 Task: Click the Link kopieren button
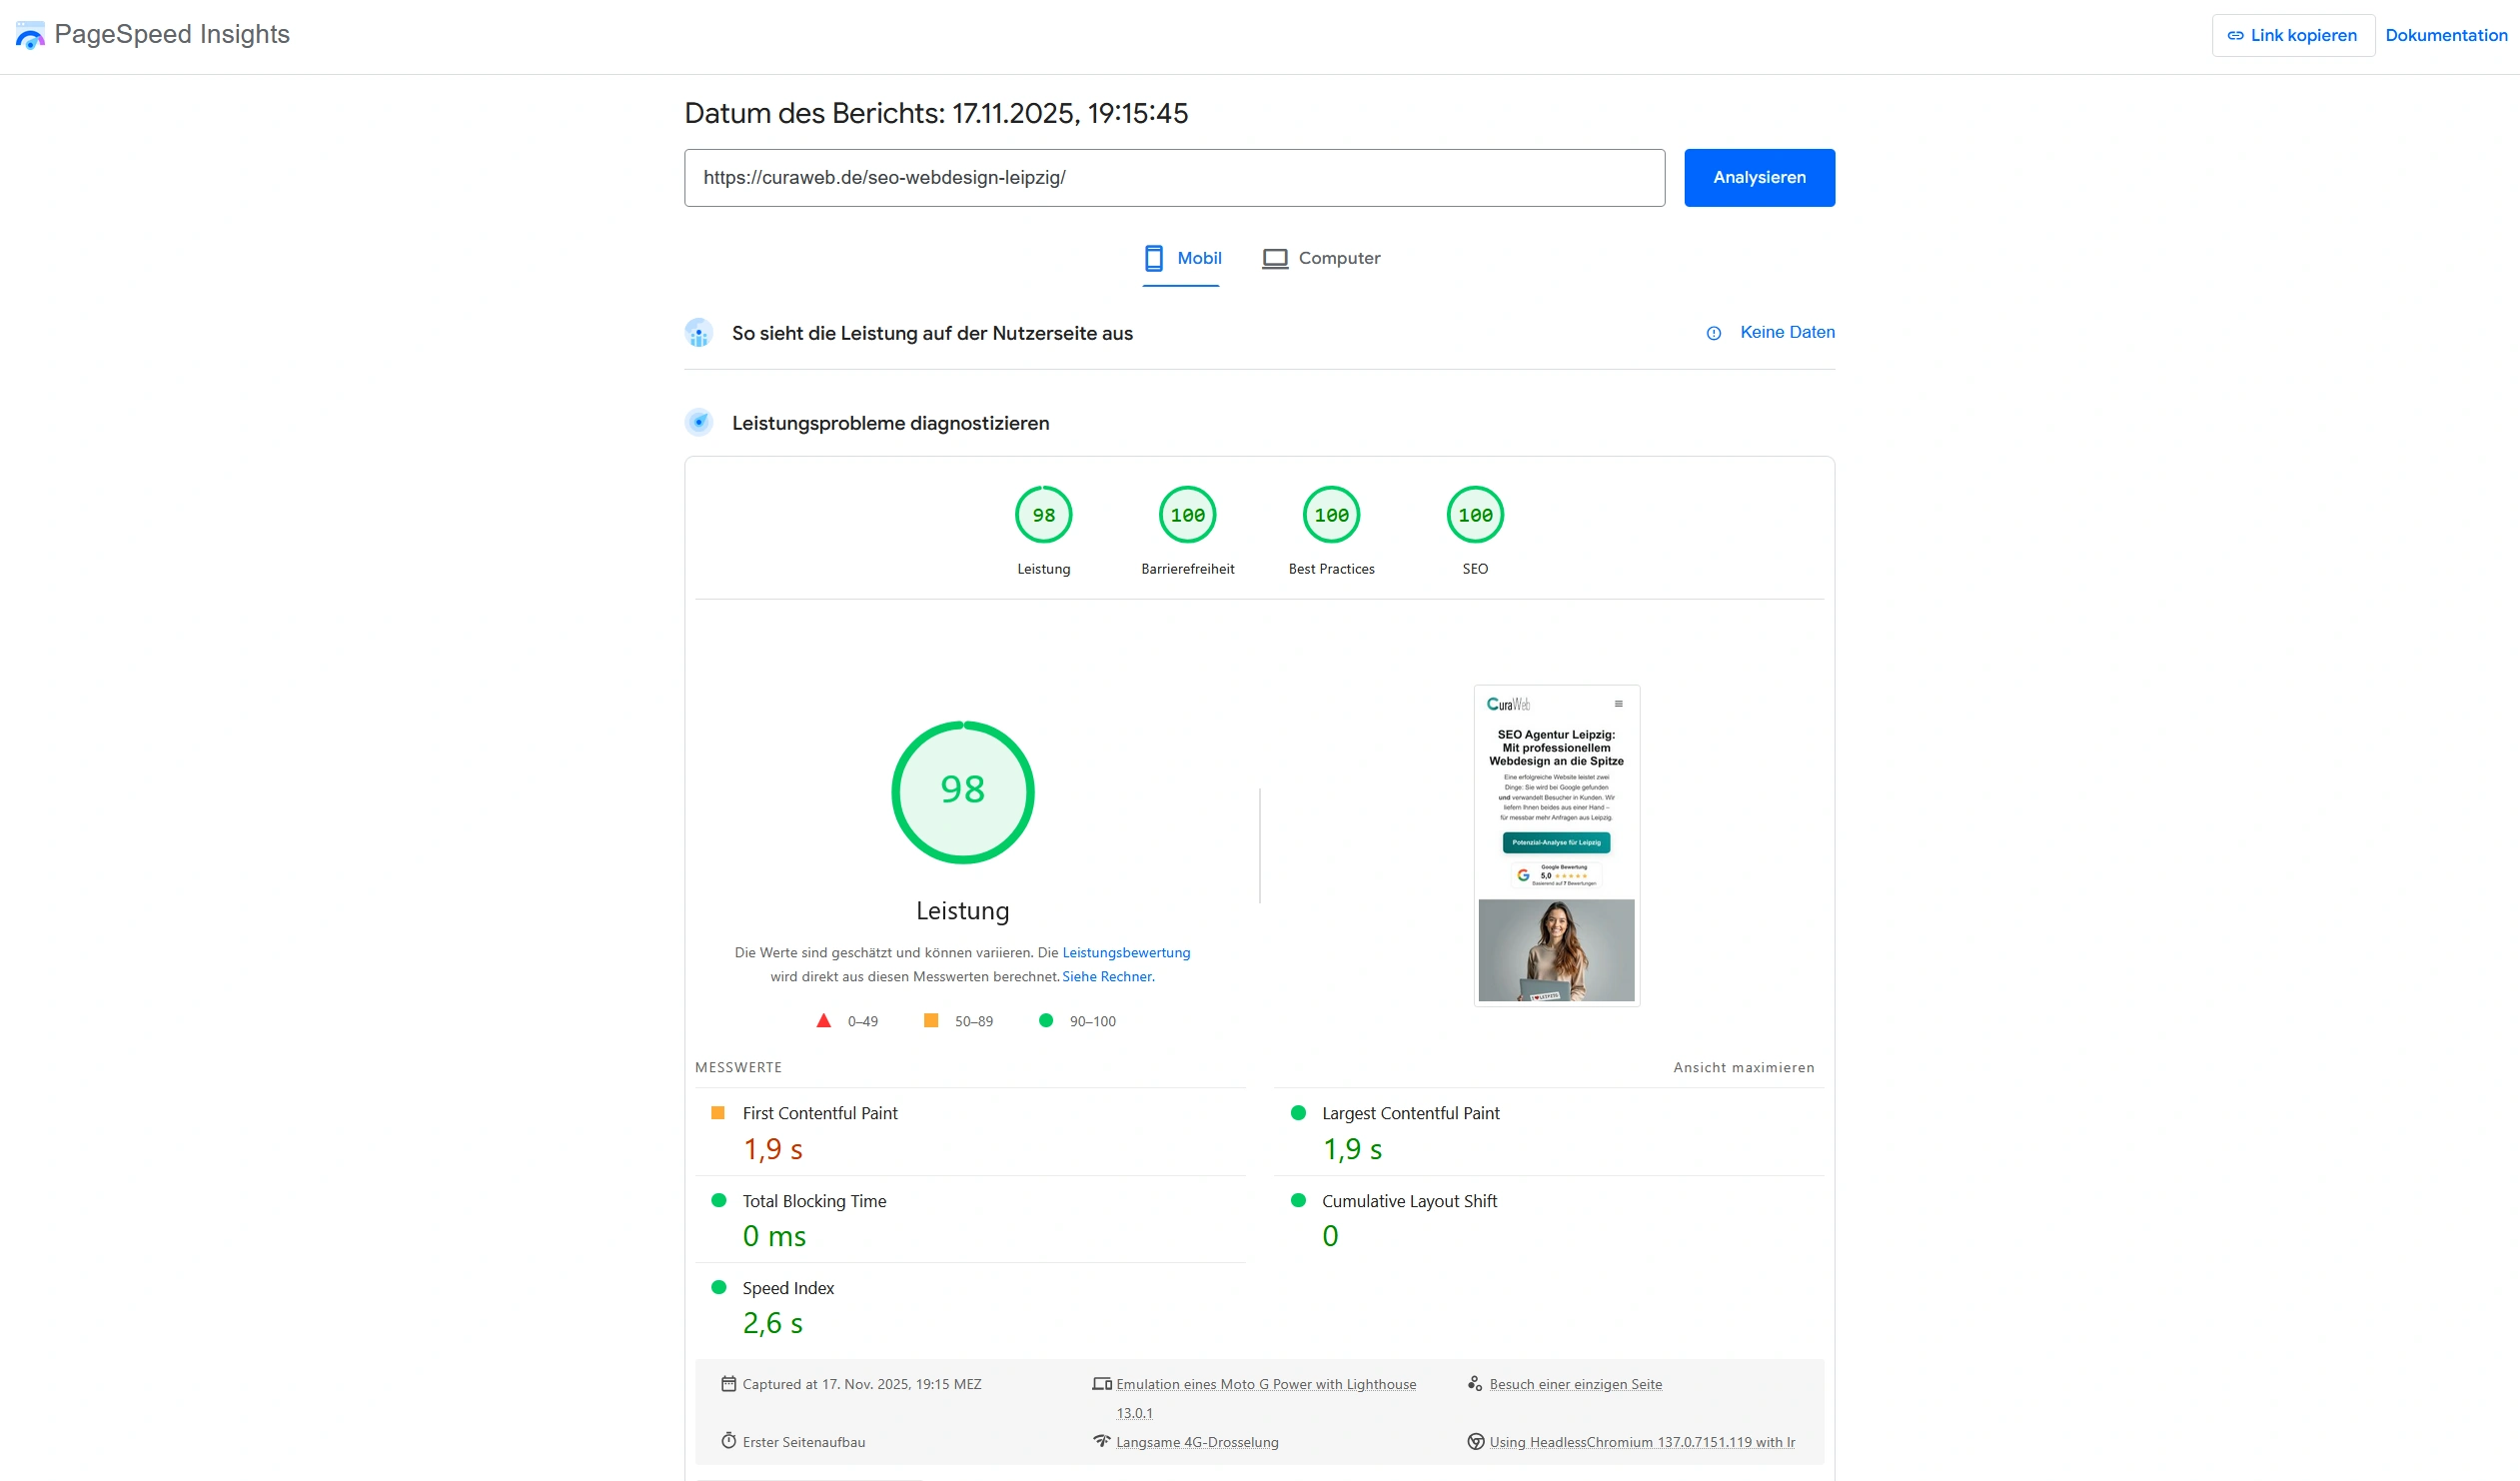click(2292, 35)
